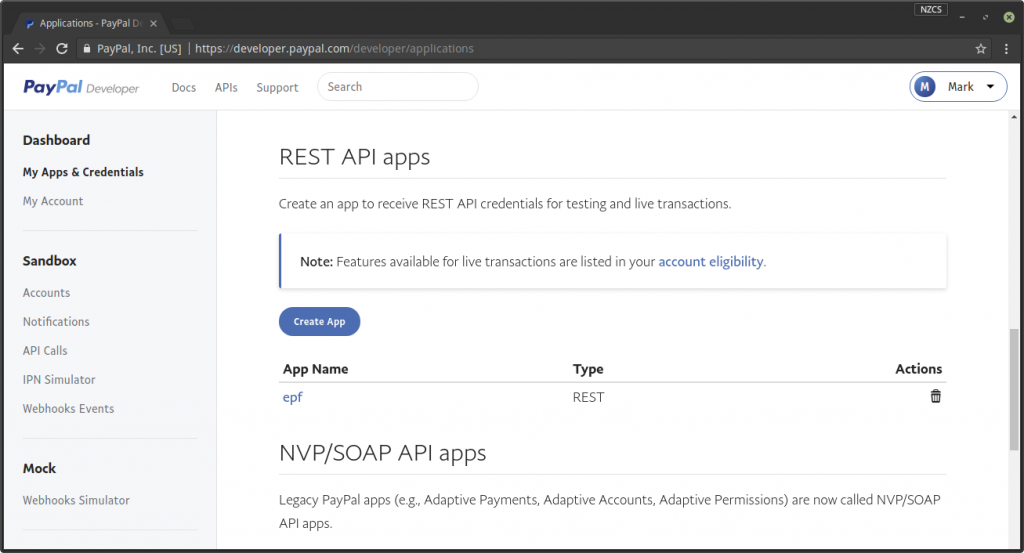Viewport: 1024px width, 553px height.
Task: Bookmark this page with the star icon
Action: pyautogui.click(x=980, y=48)
